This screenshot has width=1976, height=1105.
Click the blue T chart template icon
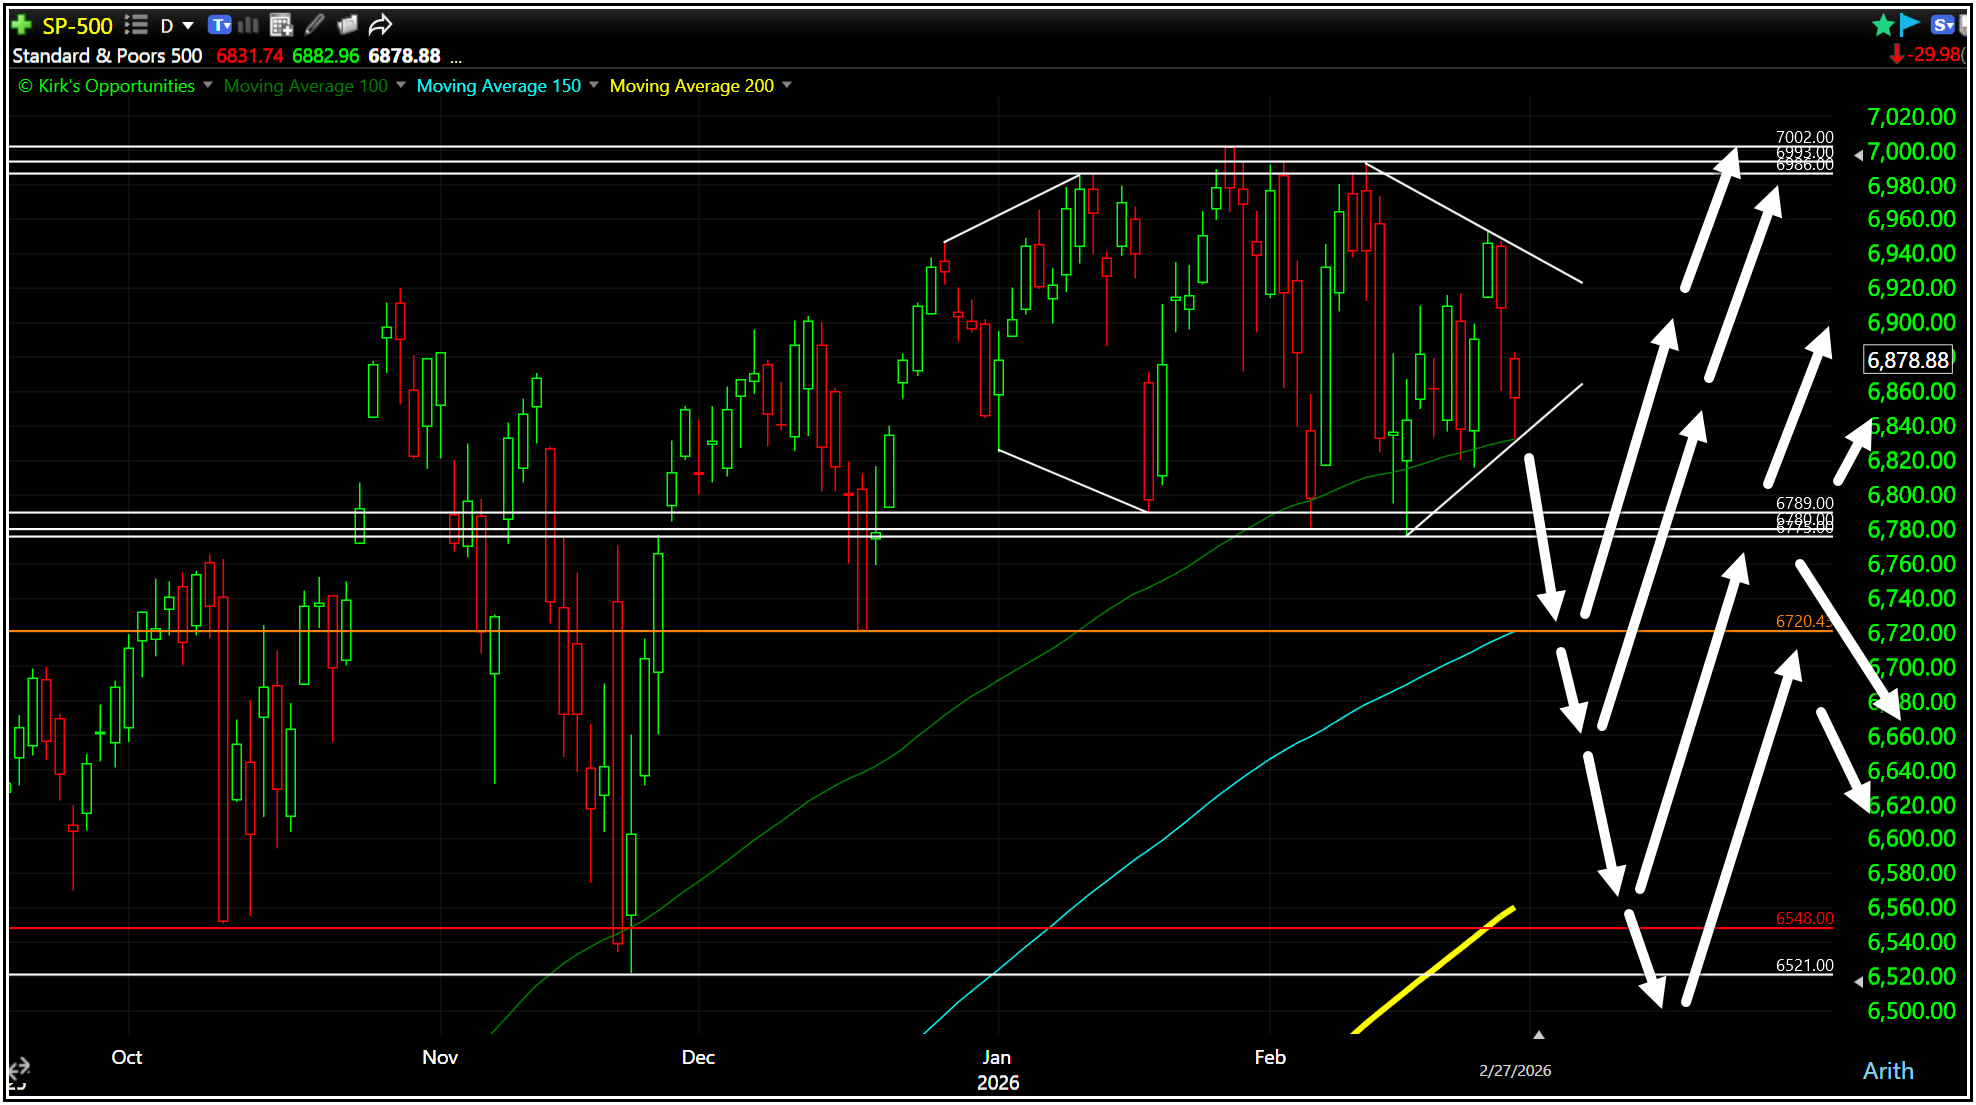pyautogui.click(x=220, y=25)
